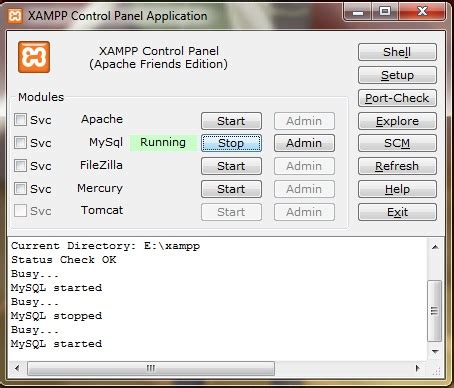454x388 pixels.
Task: Open SCM services manager
Action: click(397, 143)
